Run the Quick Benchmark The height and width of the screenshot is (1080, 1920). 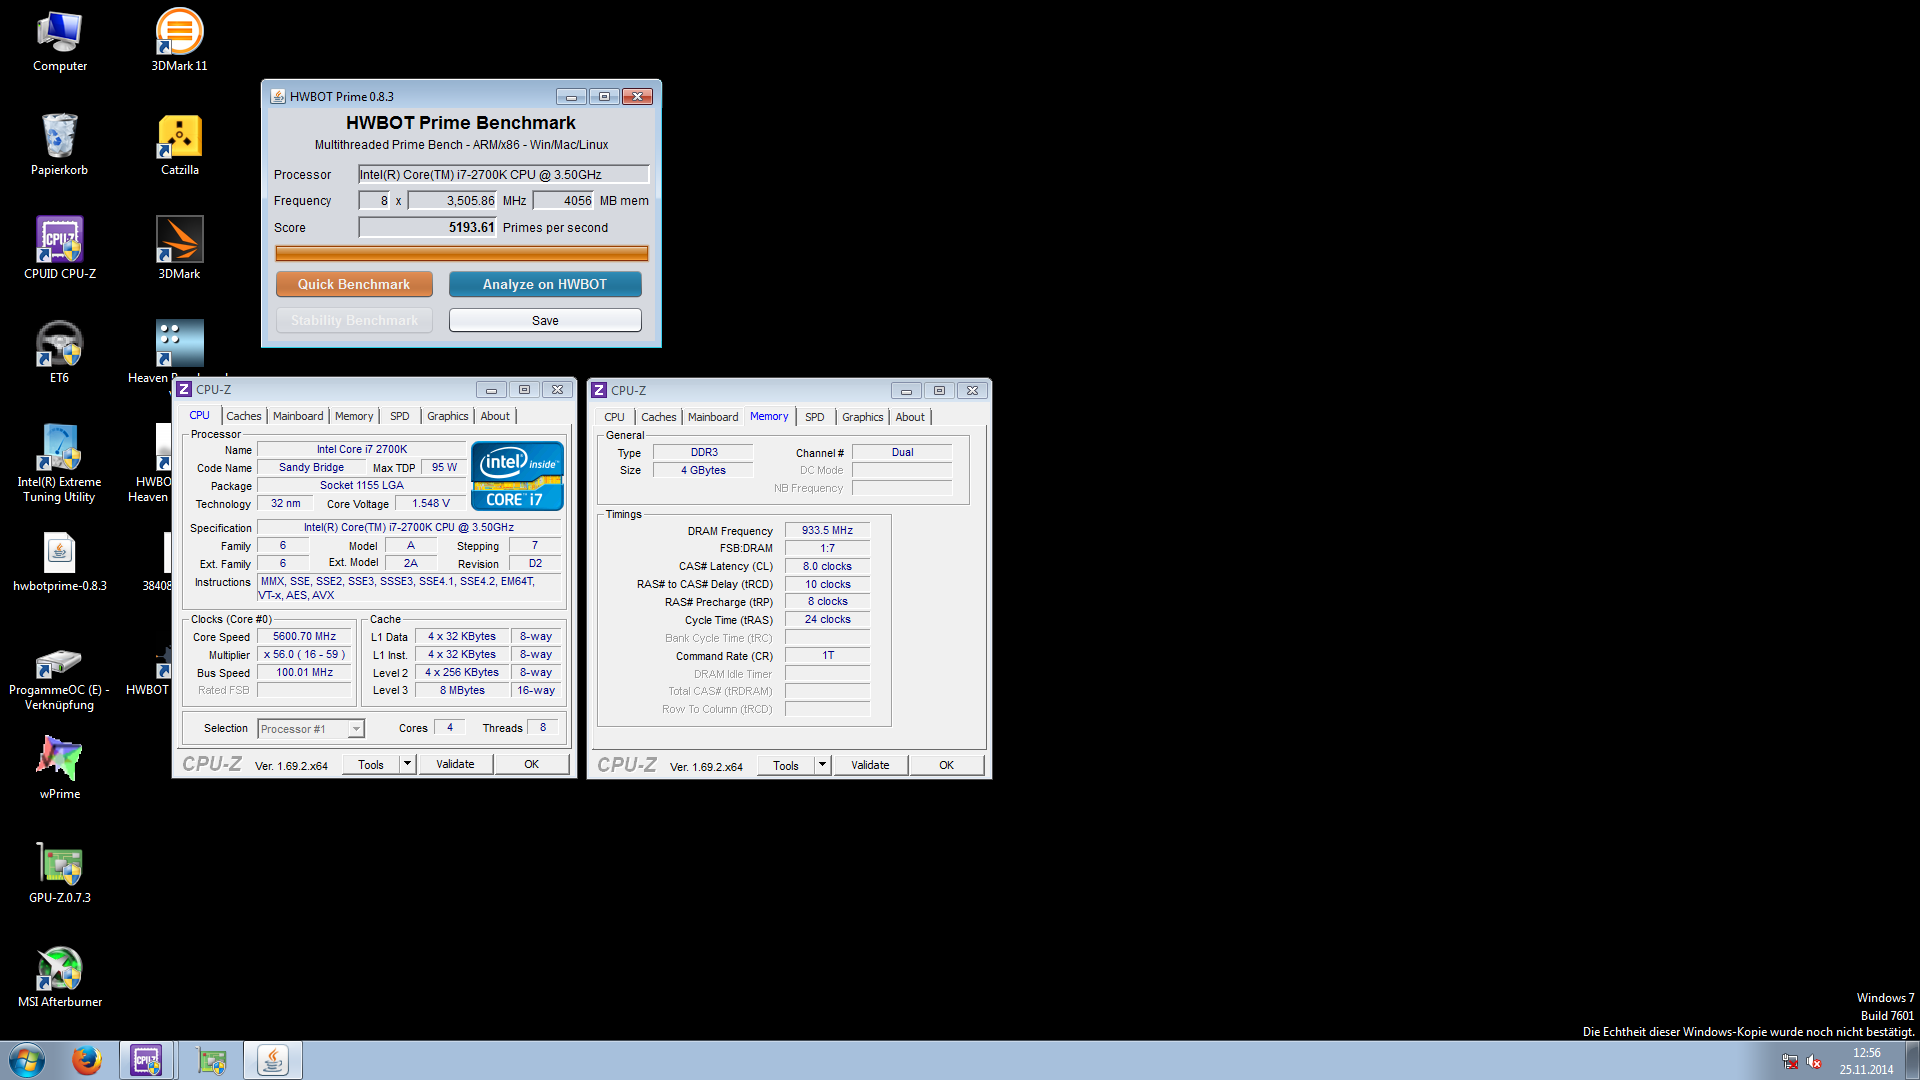tap(354, 284)
